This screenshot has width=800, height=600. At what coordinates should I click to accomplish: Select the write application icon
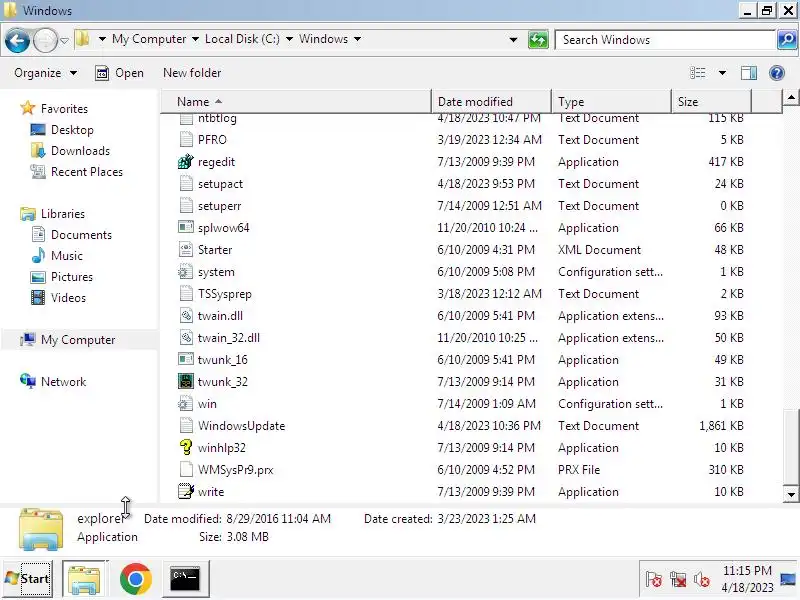(x=186, y=491)
